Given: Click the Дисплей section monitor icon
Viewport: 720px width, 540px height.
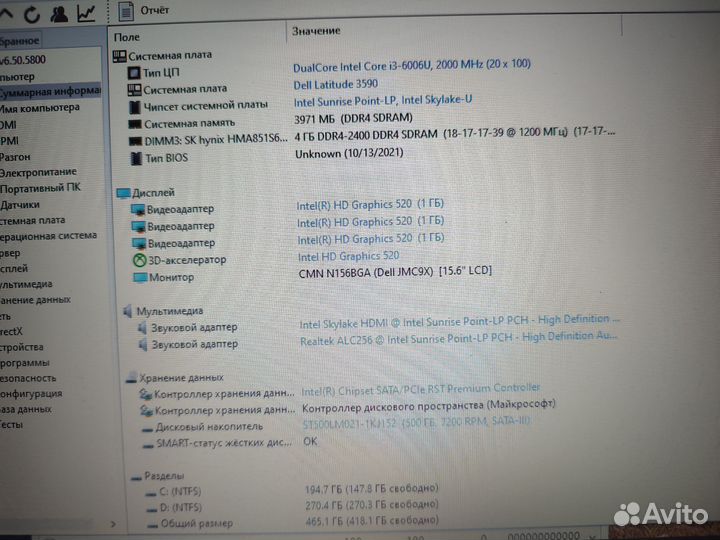Looking at the screenshot, I should pos(123,193).
